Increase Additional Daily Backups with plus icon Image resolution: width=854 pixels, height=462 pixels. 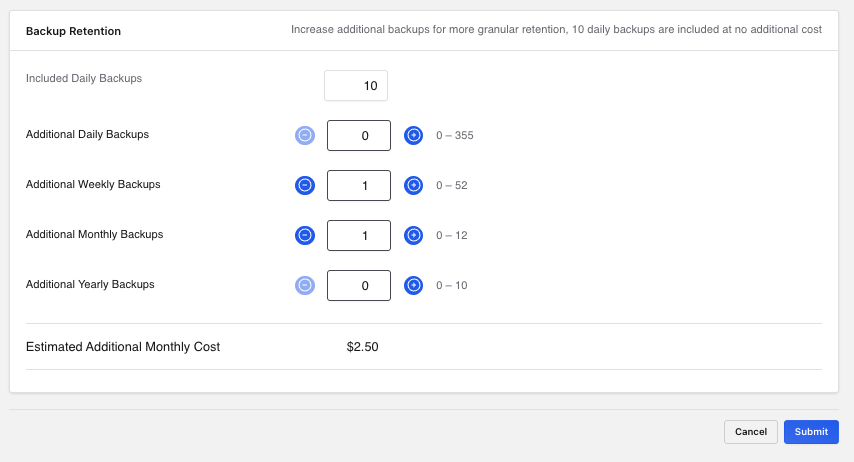413,135
